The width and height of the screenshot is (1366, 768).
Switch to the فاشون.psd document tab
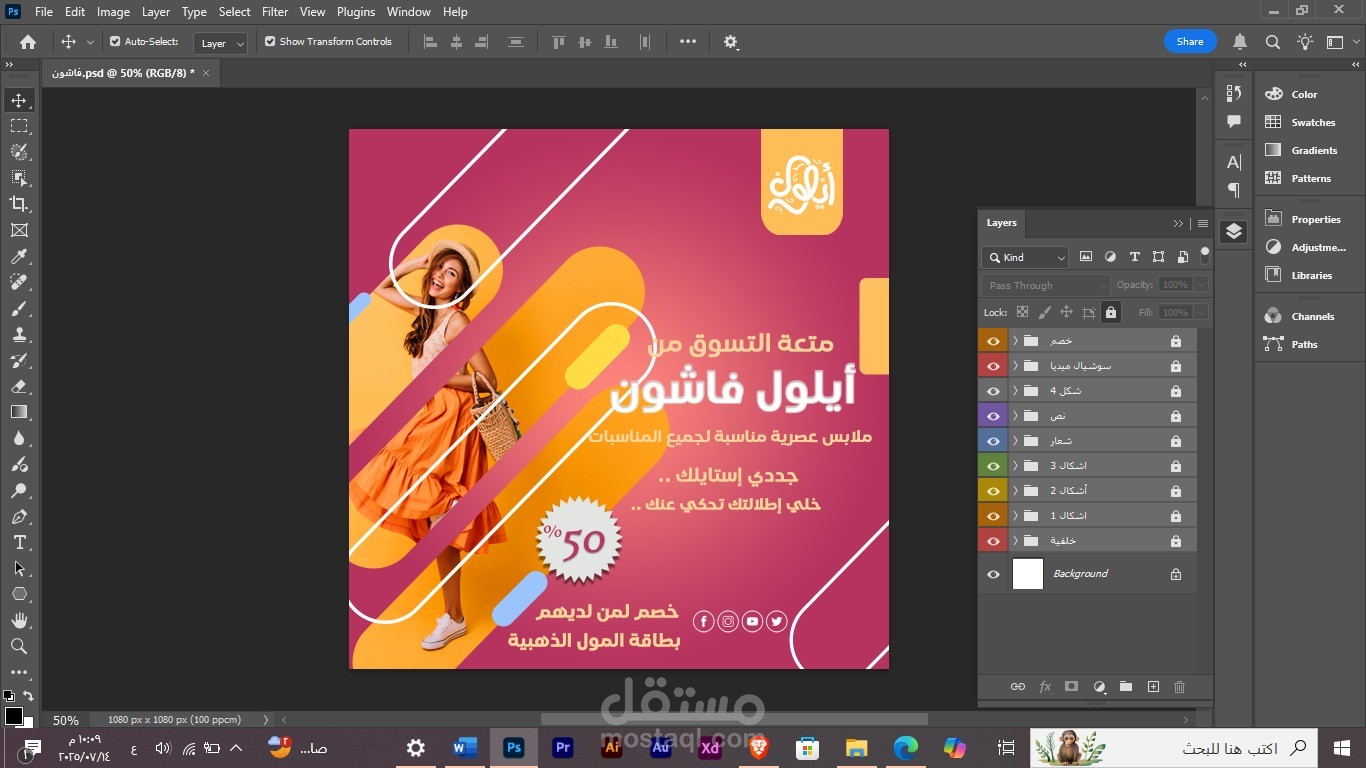pos(123,73)
